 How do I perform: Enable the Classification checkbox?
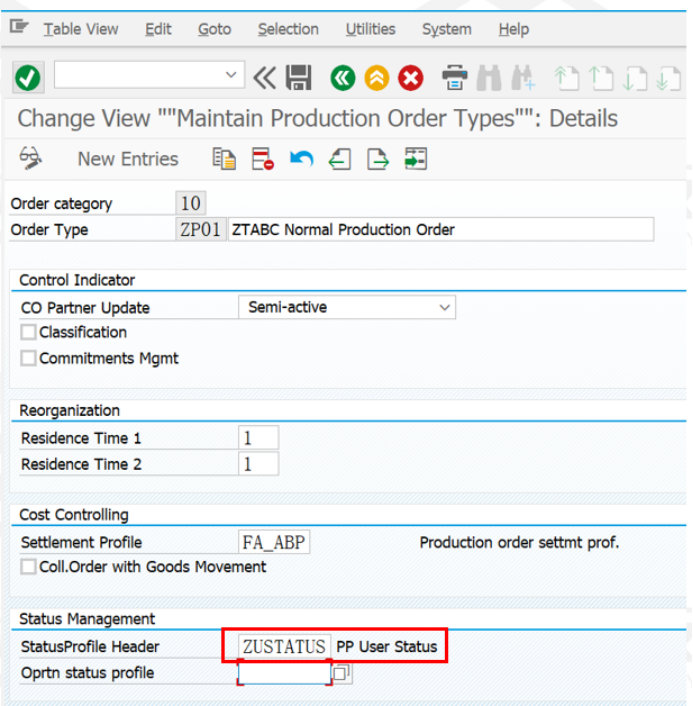[x=28, y=332]
